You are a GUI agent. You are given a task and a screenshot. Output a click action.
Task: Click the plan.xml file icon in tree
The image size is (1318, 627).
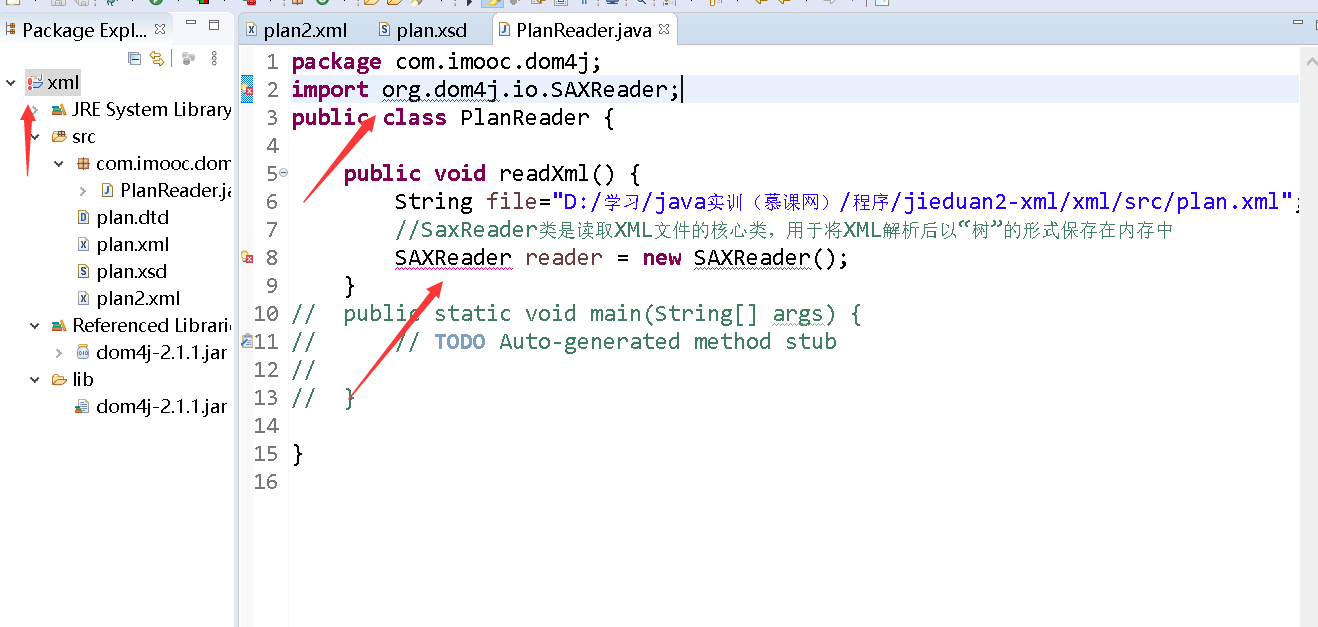point(83,245)
